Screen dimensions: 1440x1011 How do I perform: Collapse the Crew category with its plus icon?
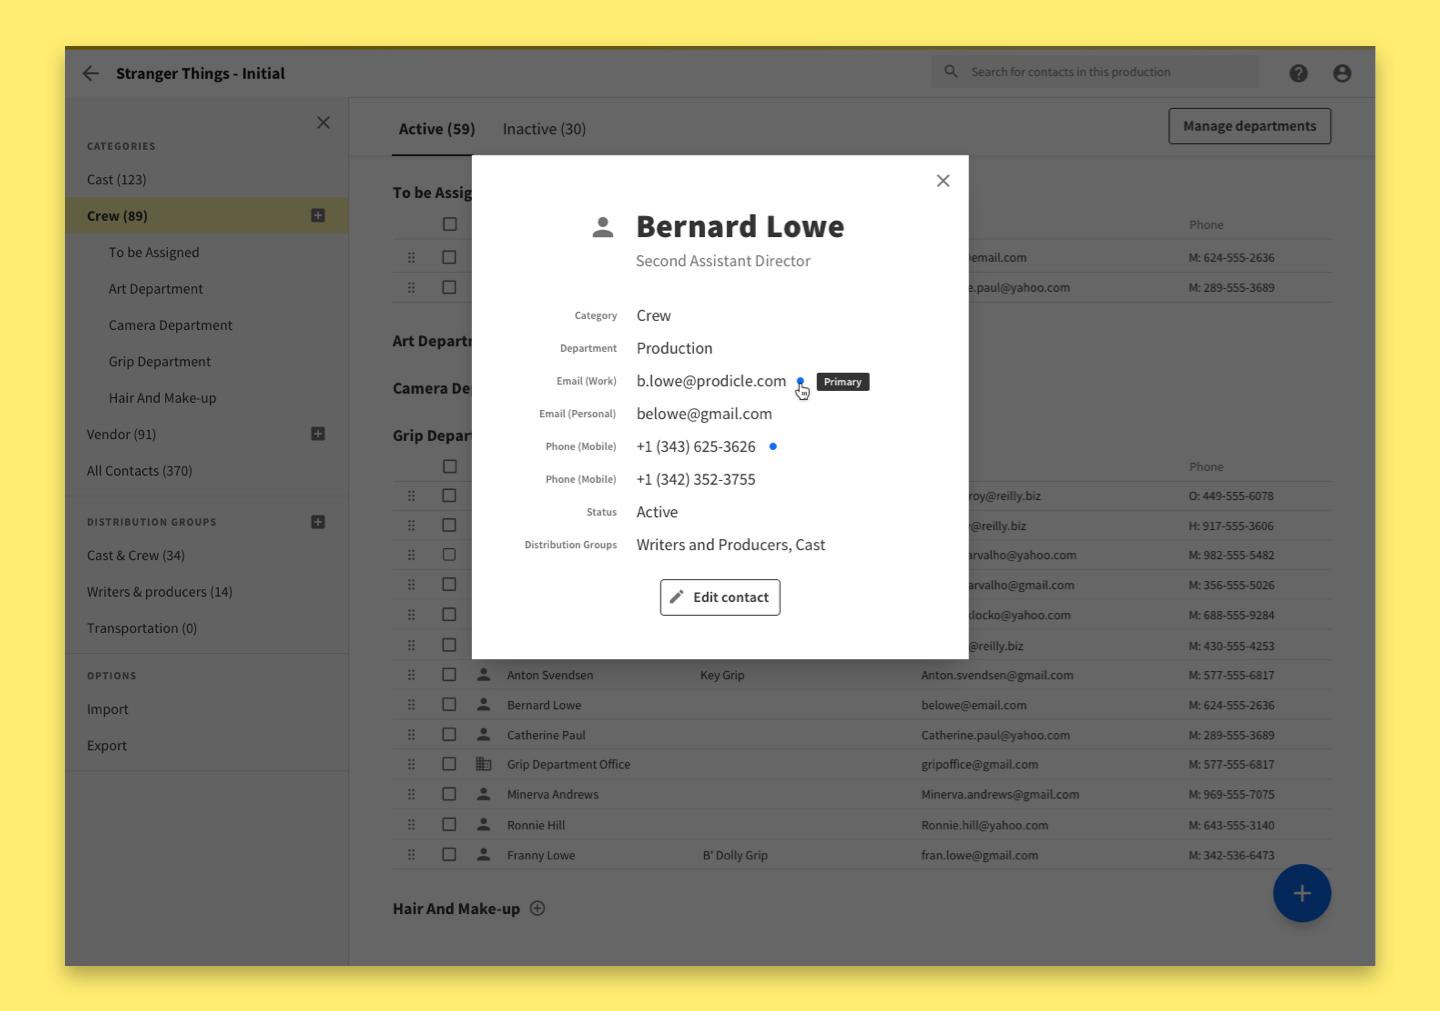[318, 216]
